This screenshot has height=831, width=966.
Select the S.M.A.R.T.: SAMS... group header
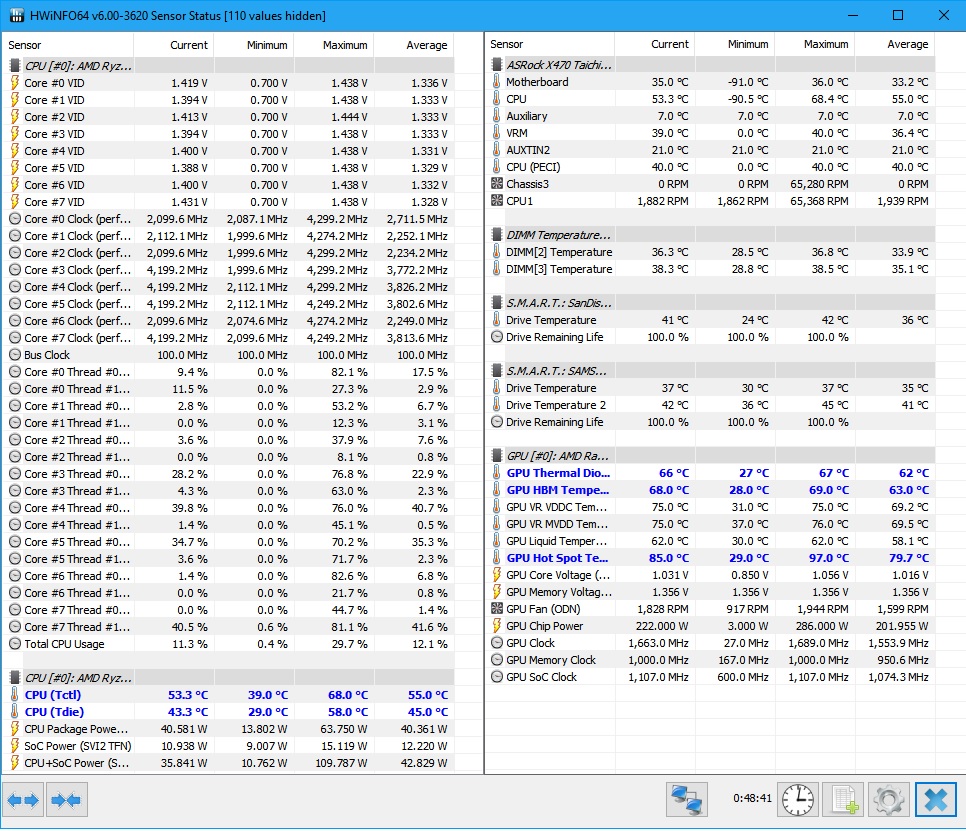(711, 371)
